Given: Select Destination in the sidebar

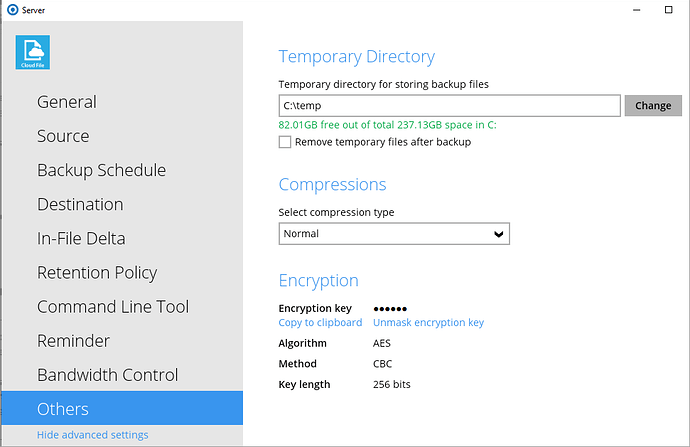Looking at the screenshot, I should click(x=80, y=204).
